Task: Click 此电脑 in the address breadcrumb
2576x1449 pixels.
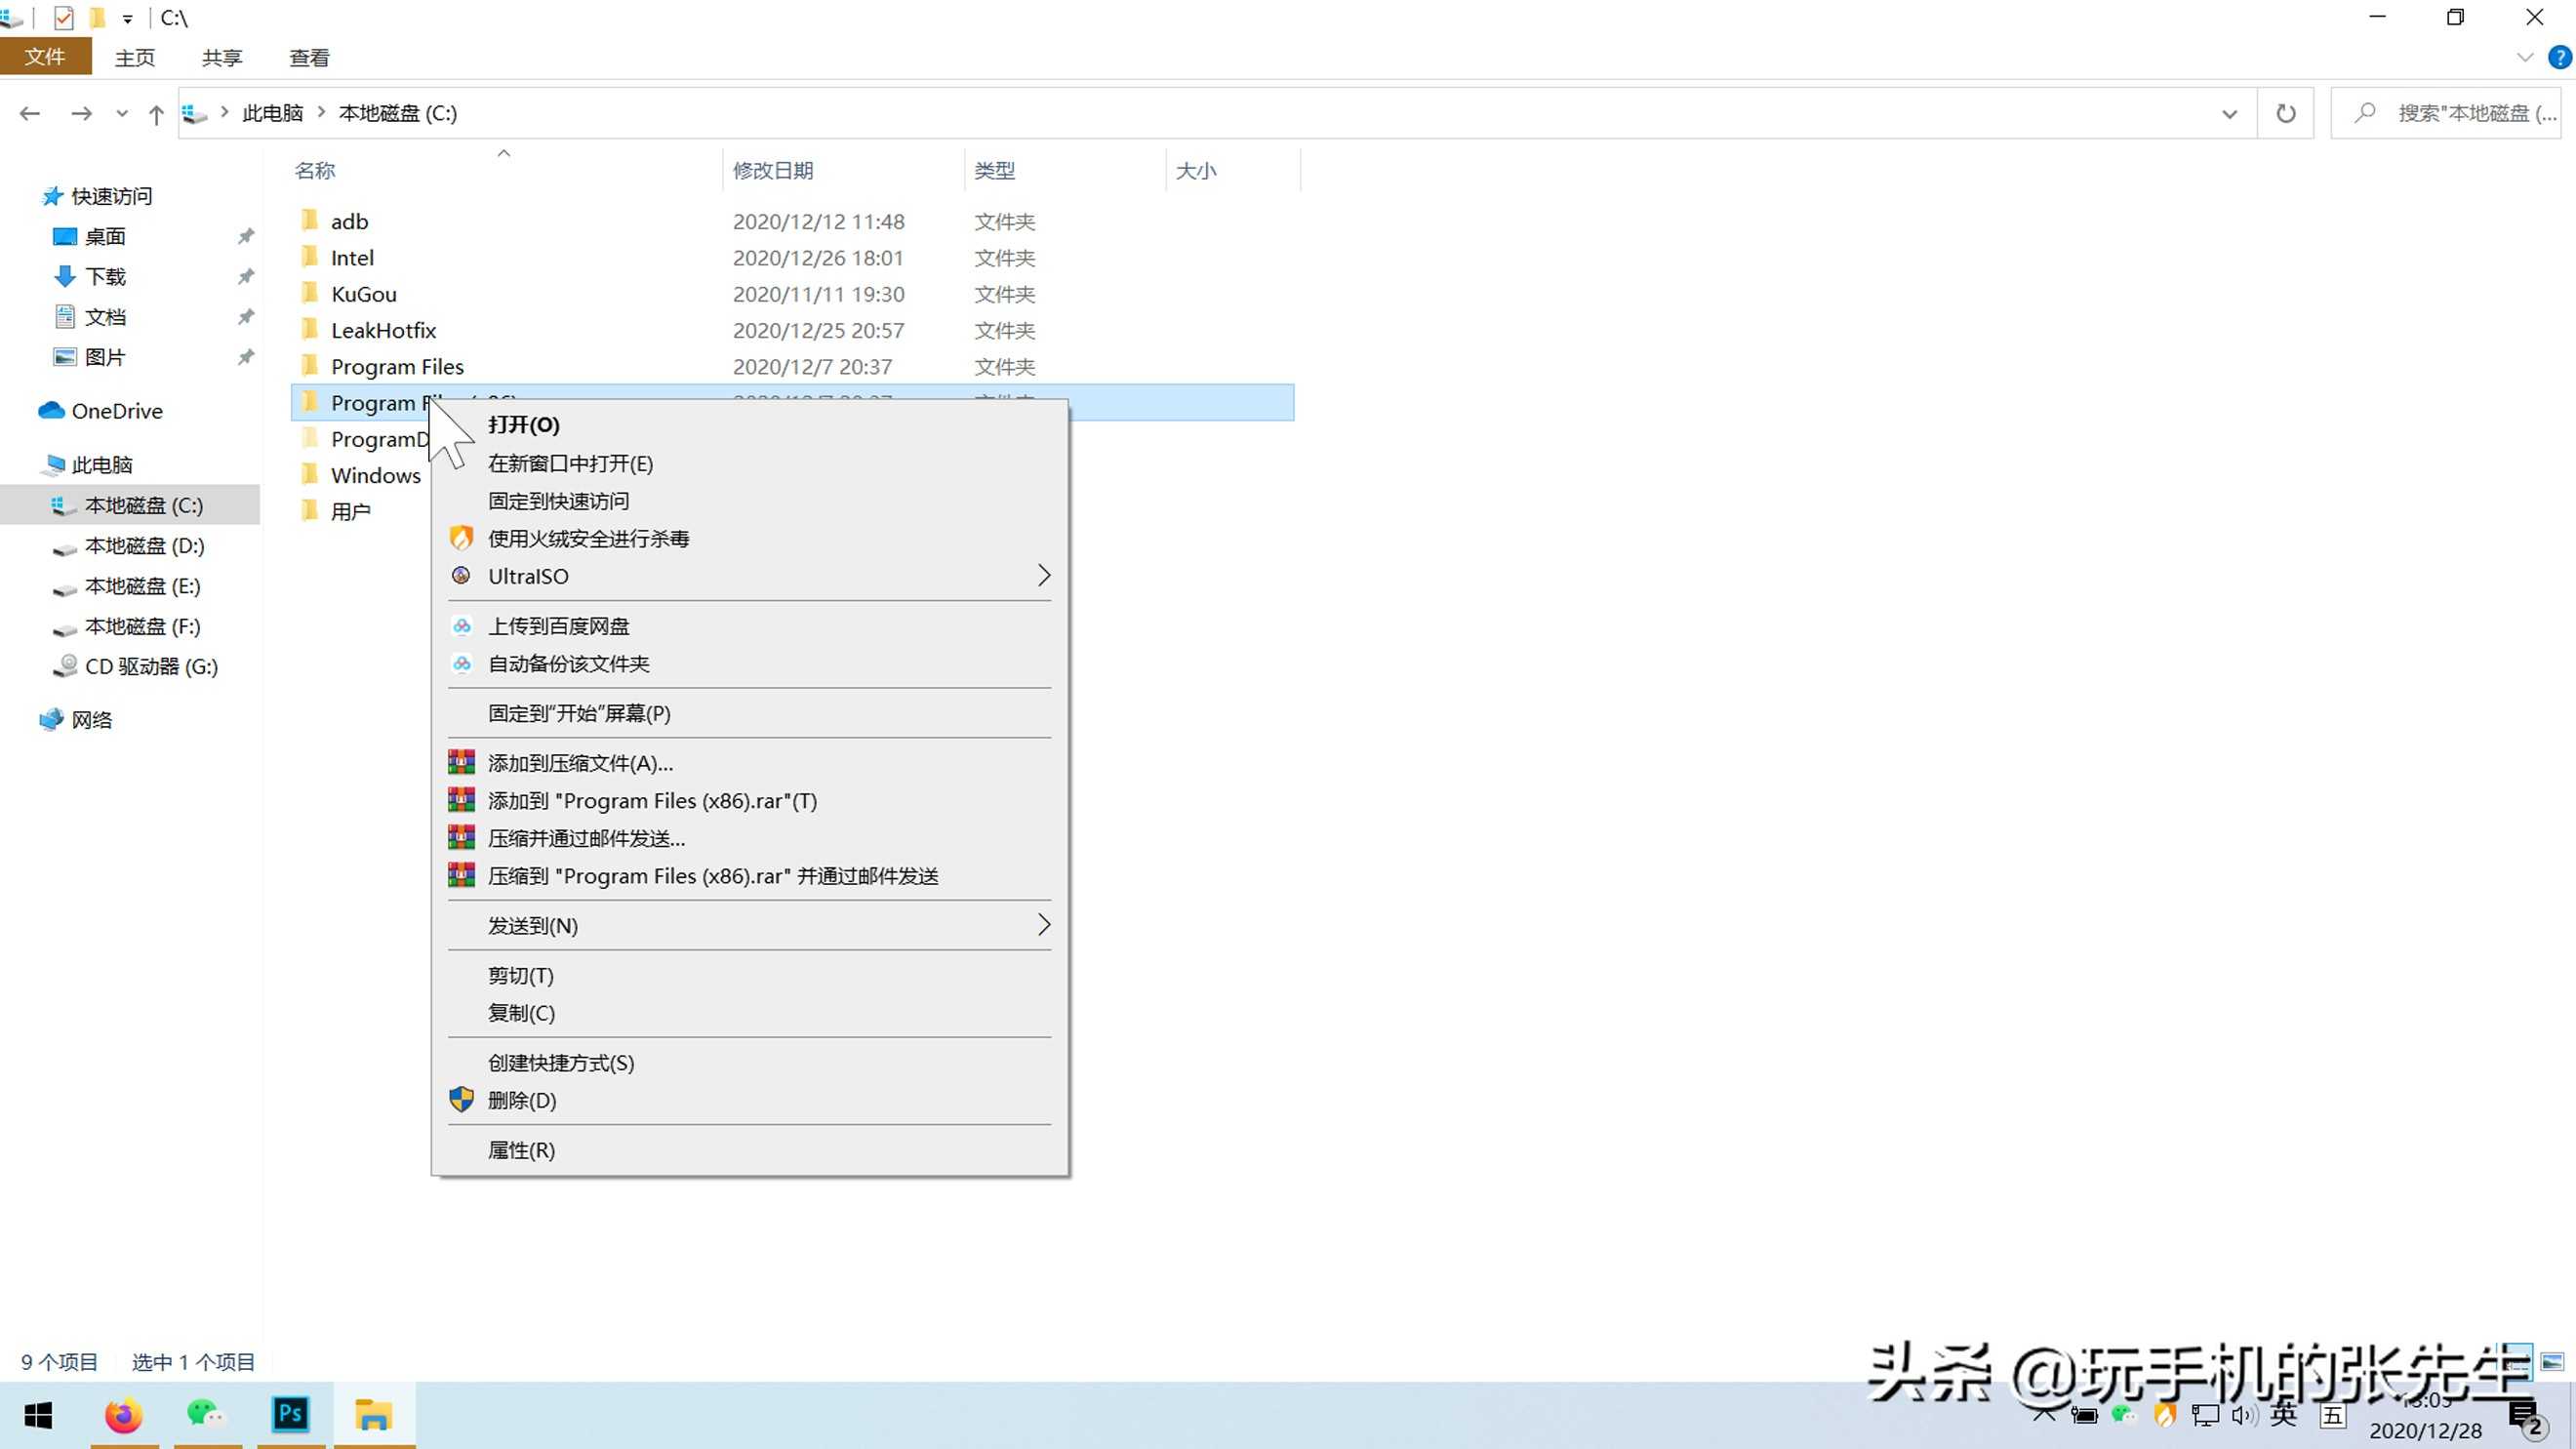Action: [272, 113]
